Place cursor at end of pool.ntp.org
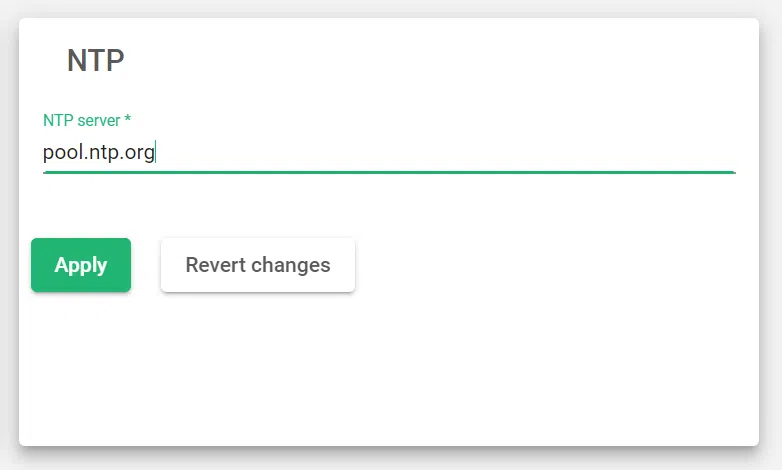 [156, 153]
